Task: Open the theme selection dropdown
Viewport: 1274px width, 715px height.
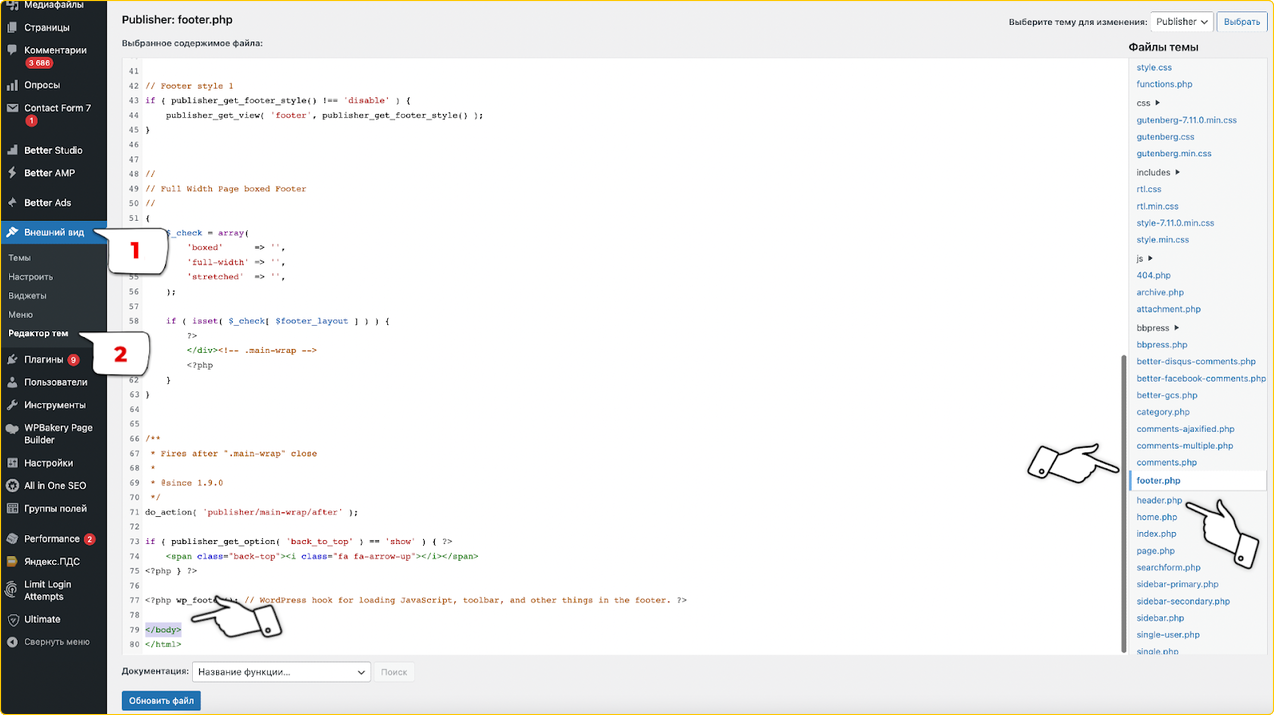Action: tap(1181, 21)
